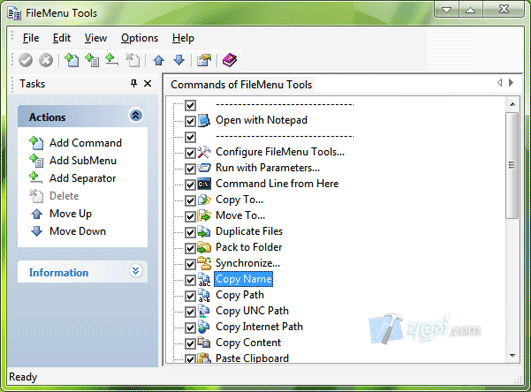The height and width of the screenshot is (392, 531).
Task: Click the Copy To... row icon
Action: pyautogui.click(x=204, y=200)
